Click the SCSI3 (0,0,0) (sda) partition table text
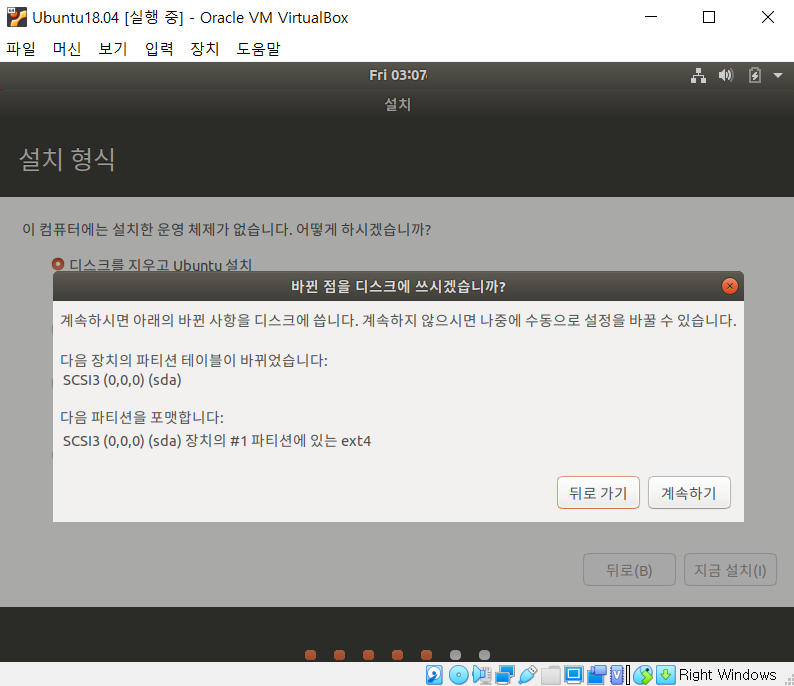 point(122,380)
